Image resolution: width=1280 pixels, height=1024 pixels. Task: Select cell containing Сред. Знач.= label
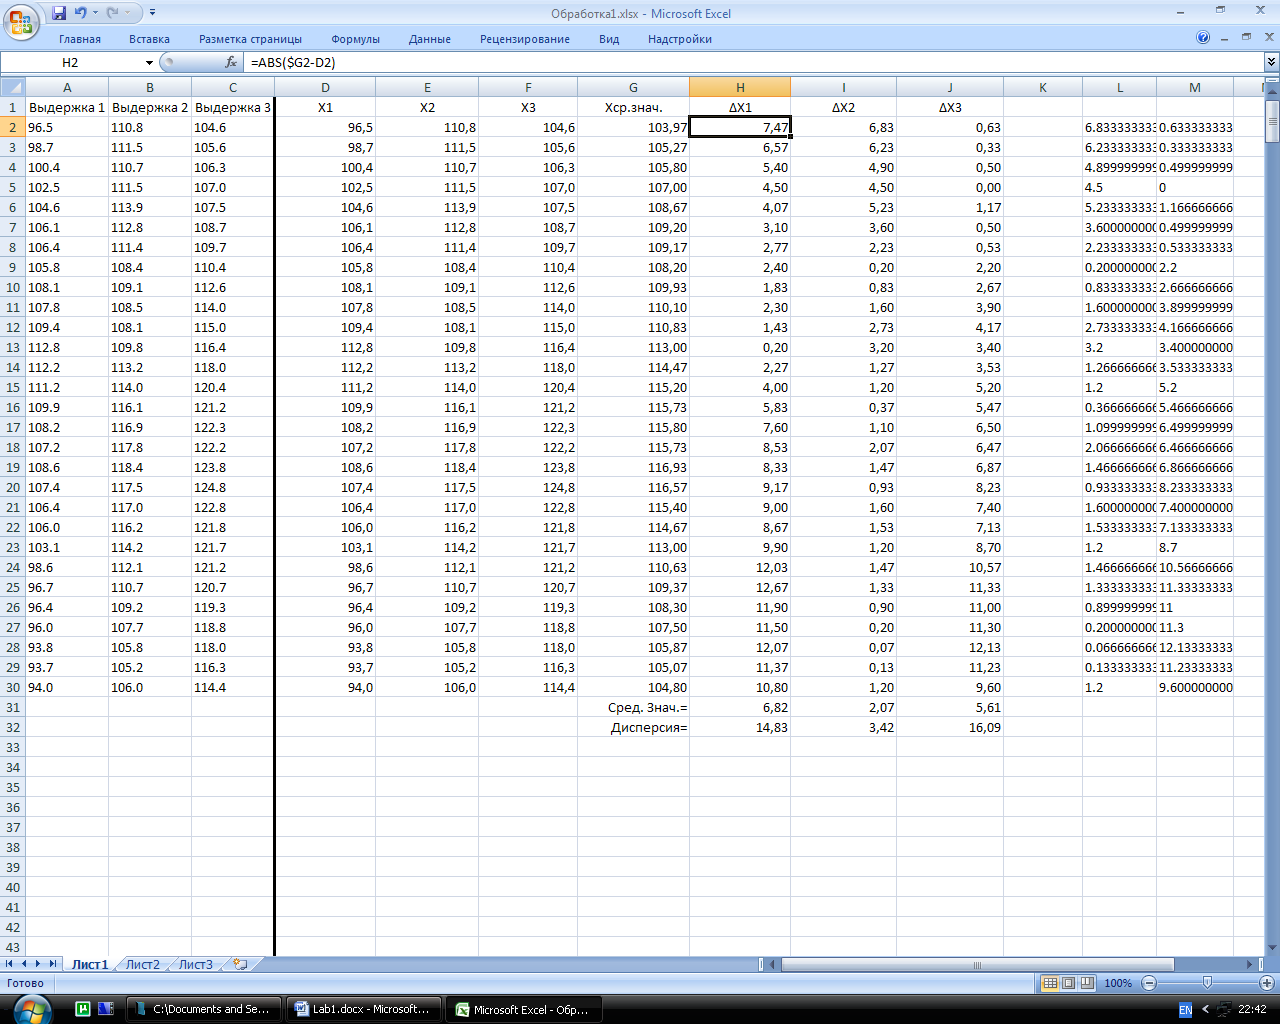(633, 707)
